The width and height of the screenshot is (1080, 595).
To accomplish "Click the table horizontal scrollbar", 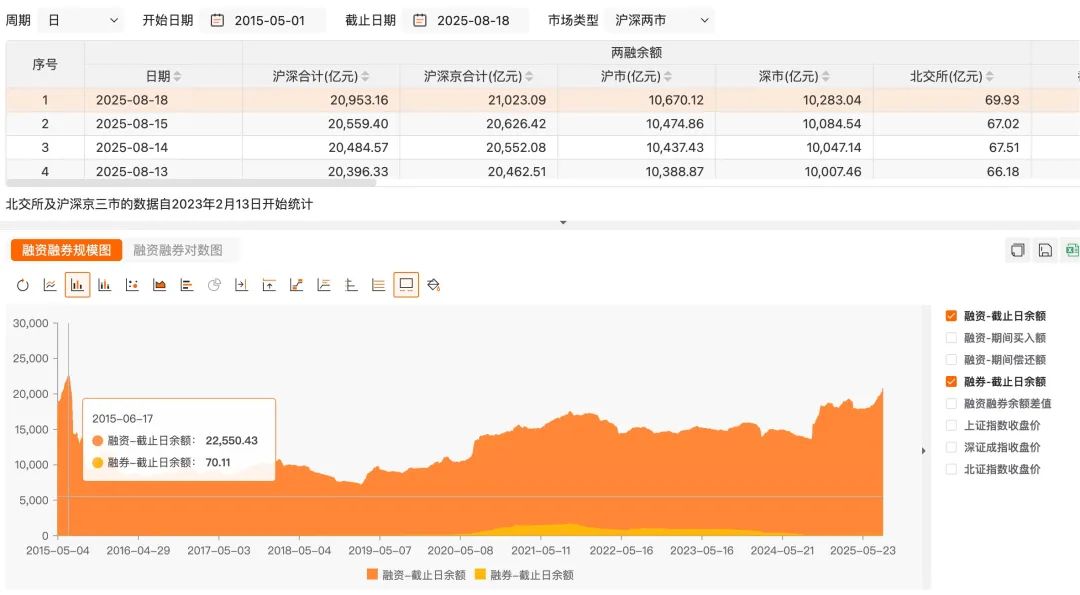I will (x=191, y=183).
